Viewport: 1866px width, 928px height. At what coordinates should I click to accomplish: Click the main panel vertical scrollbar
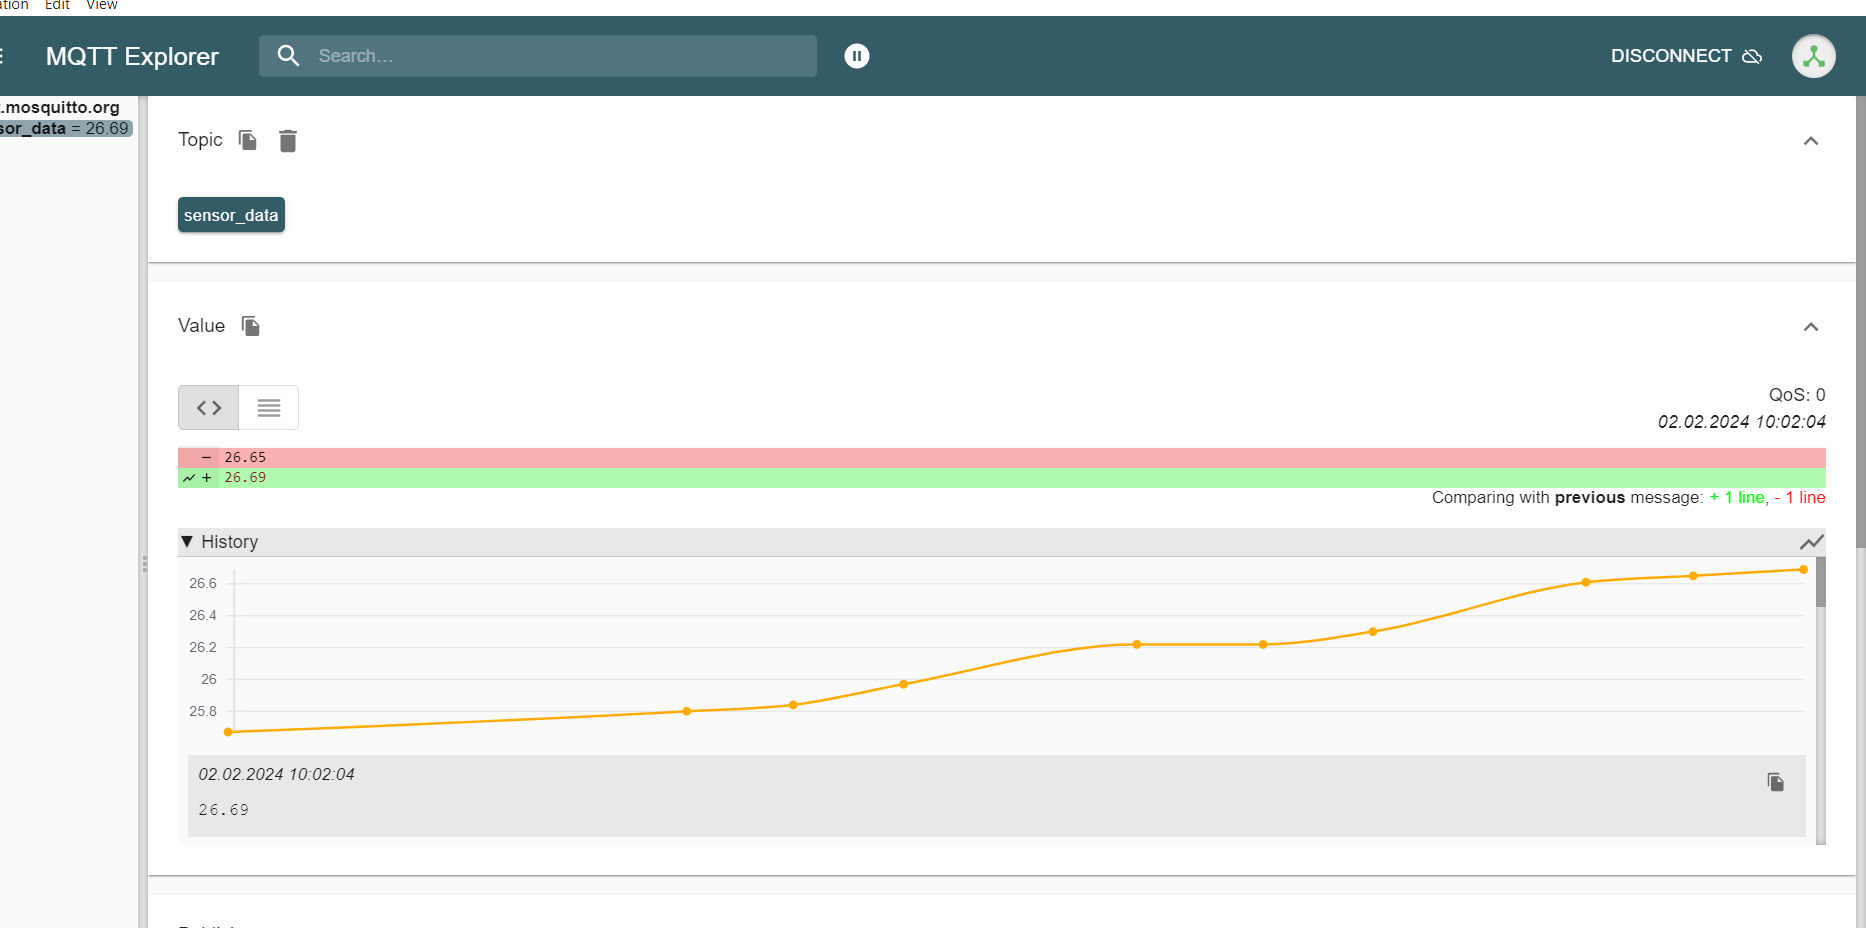pos(1860,322)
